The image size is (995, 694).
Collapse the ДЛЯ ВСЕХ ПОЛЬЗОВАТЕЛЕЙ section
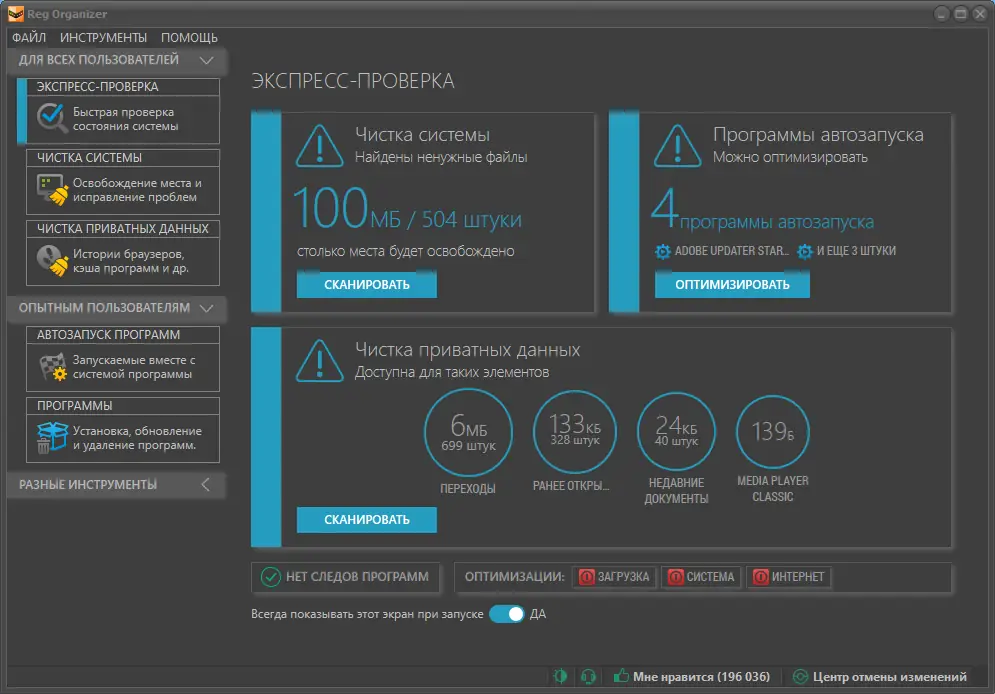[207, 60]
